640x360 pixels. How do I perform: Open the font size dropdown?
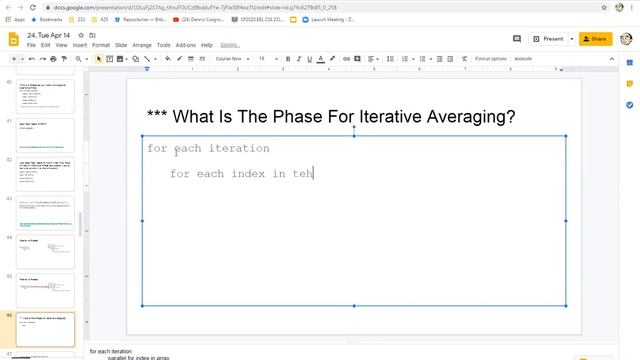click(x=268, y=59)
